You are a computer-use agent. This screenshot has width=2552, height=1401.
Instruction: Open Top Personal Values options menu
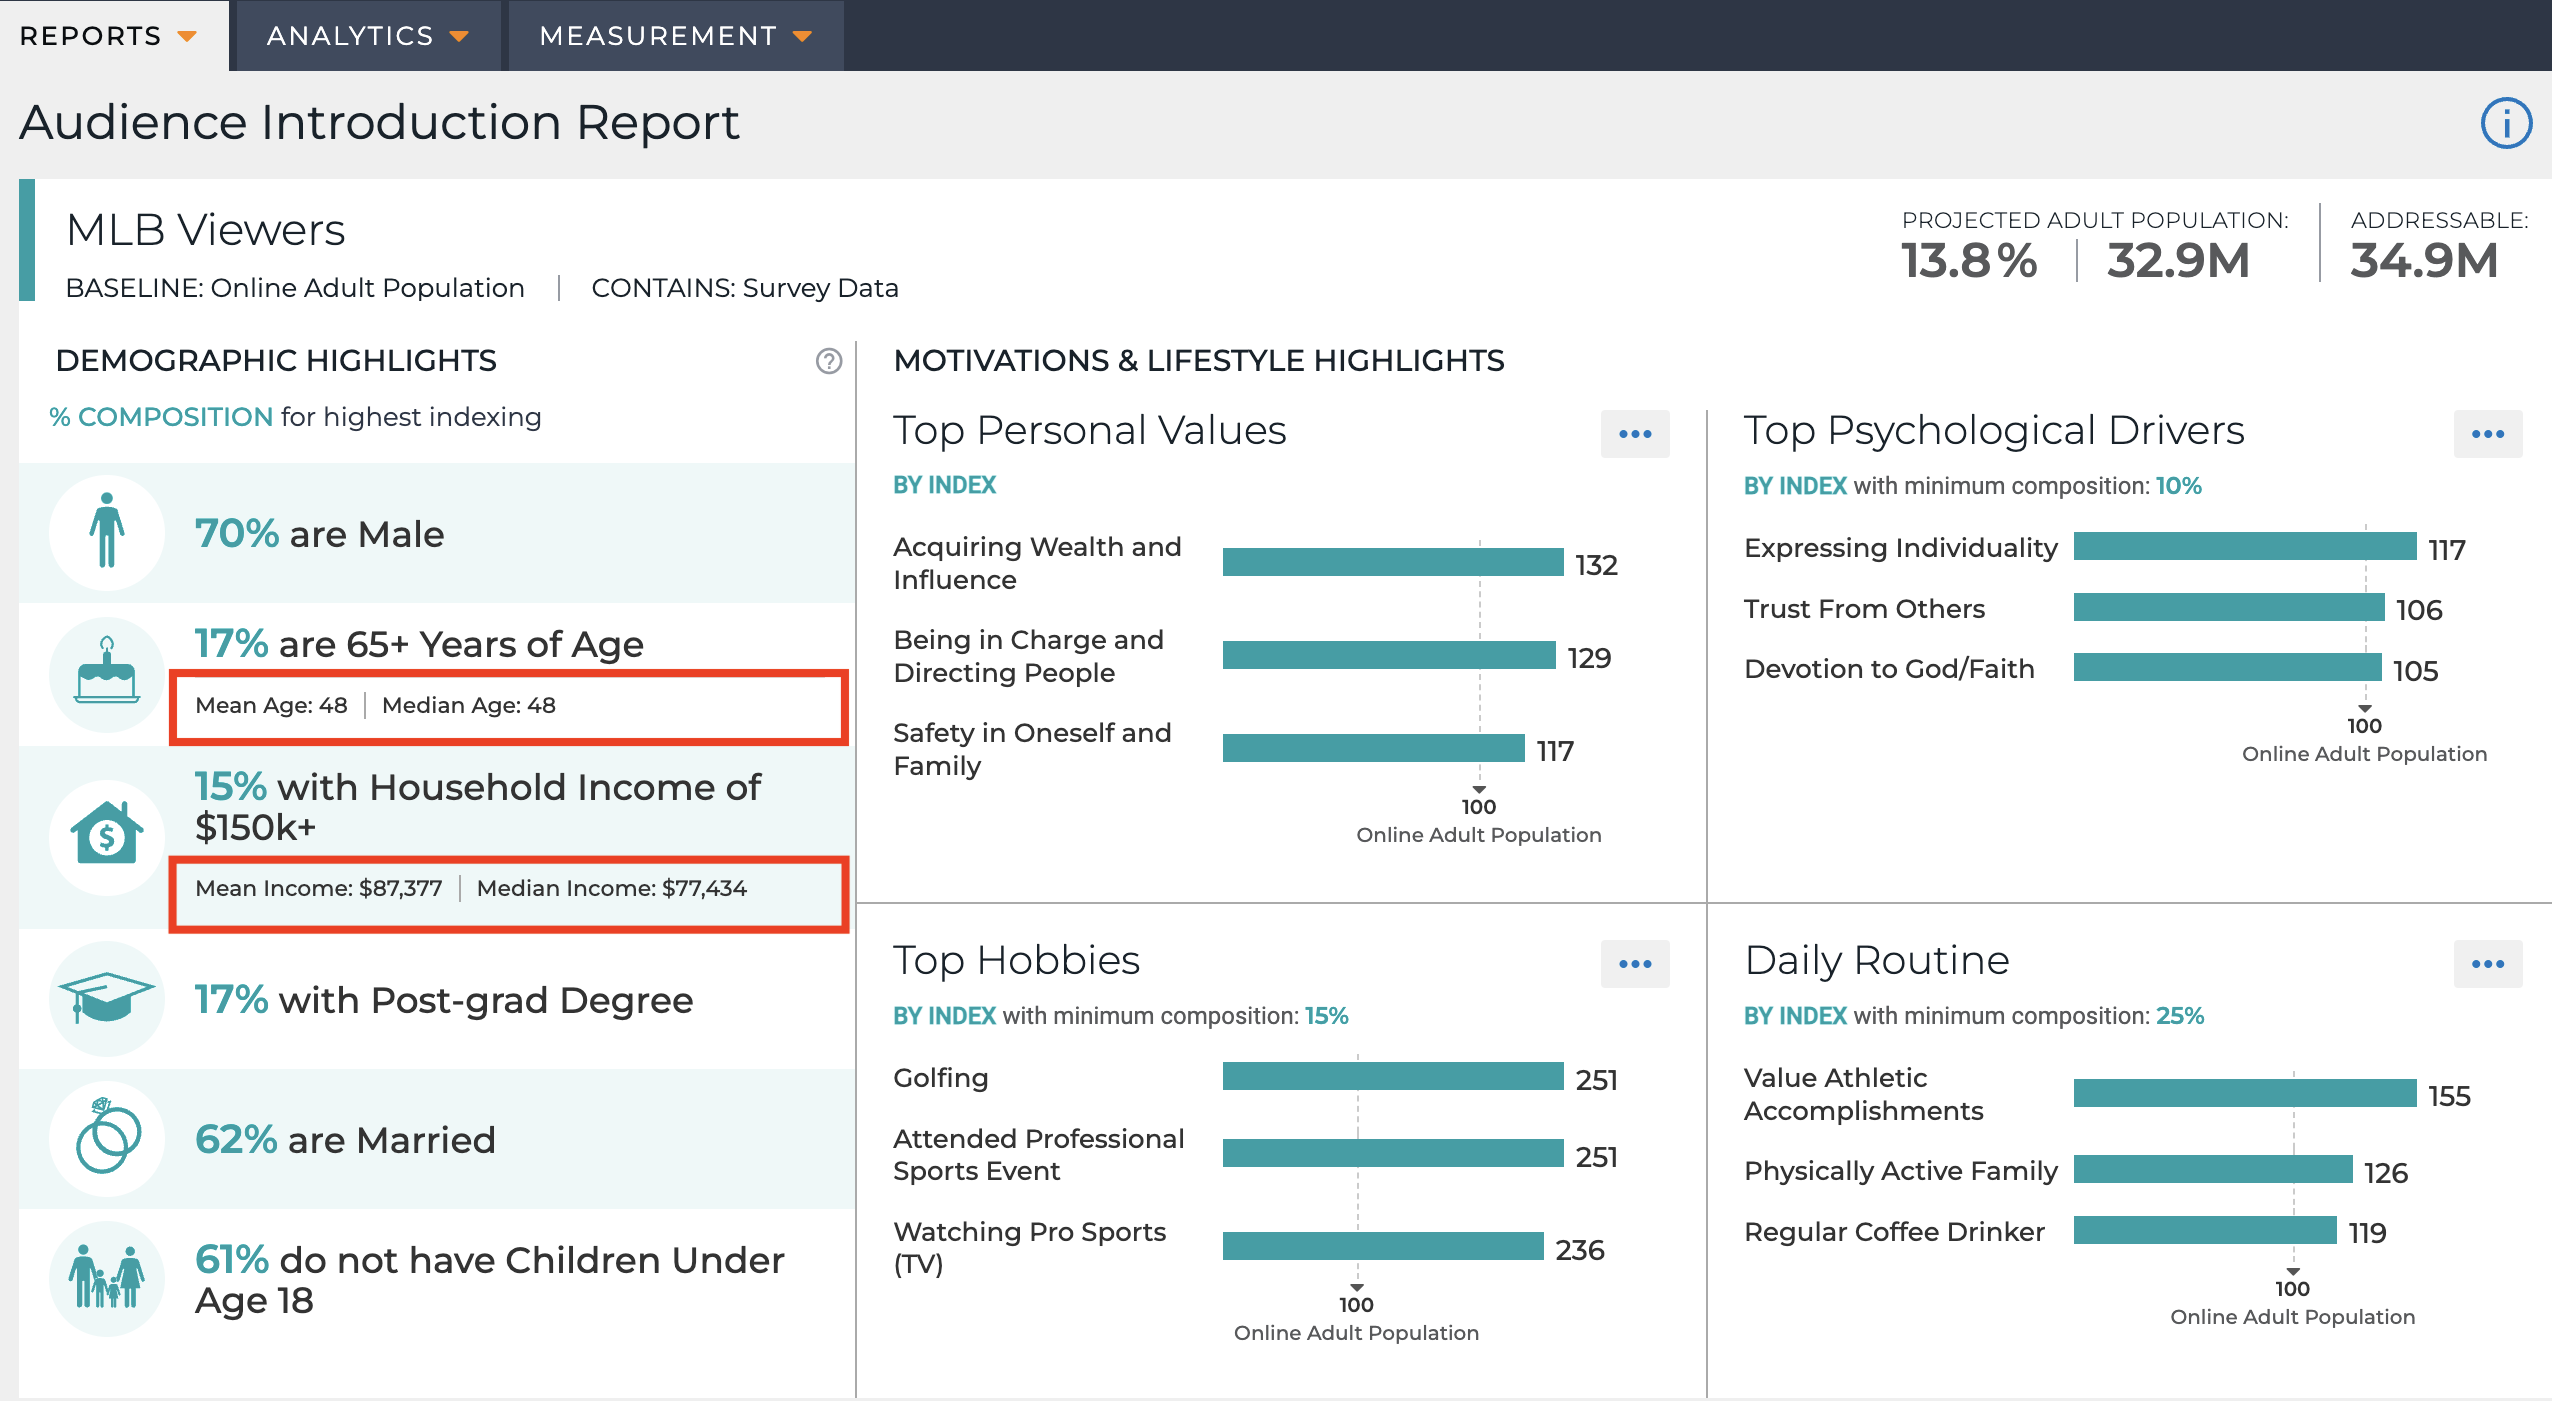tap(1635, 434)
